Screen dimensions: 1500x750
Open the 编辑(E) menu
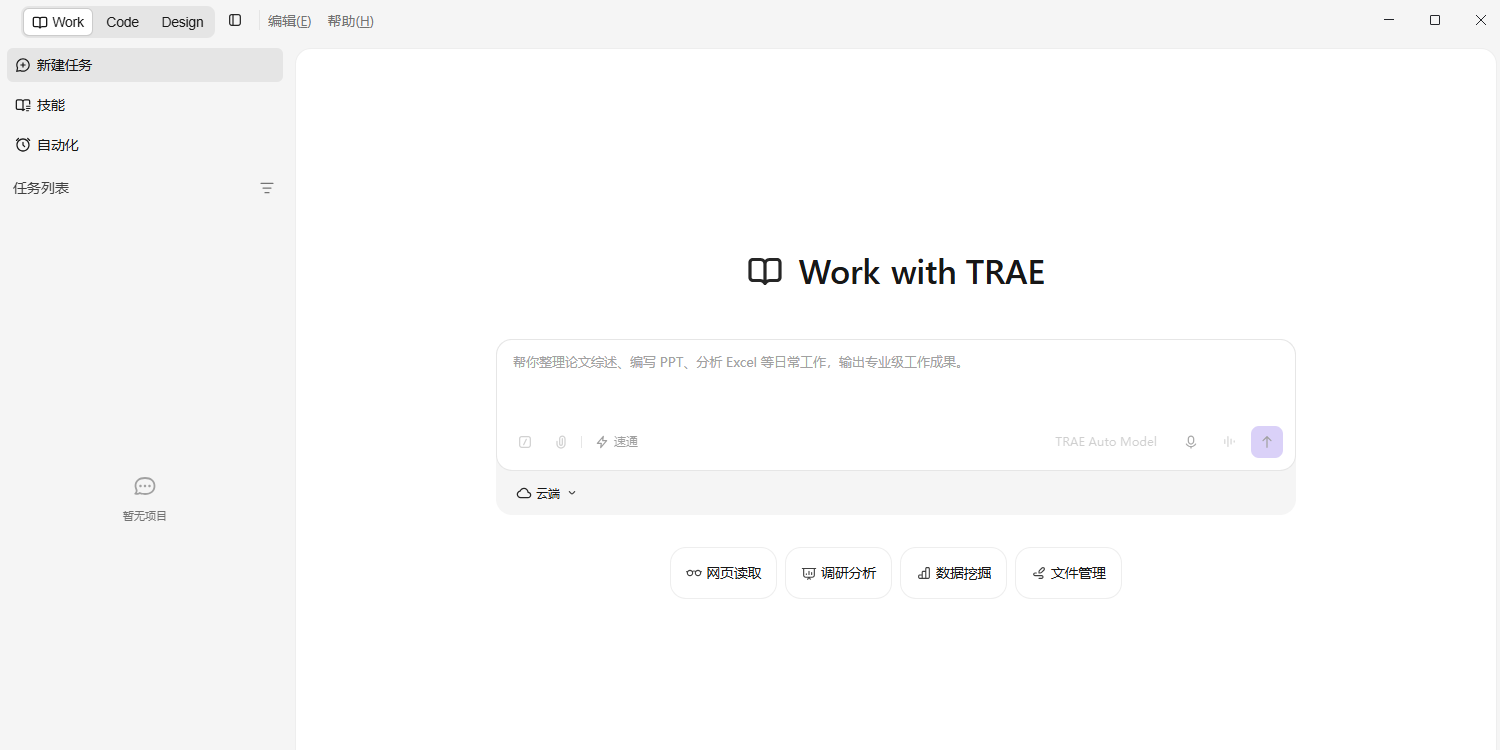click(x=289, y=21)
